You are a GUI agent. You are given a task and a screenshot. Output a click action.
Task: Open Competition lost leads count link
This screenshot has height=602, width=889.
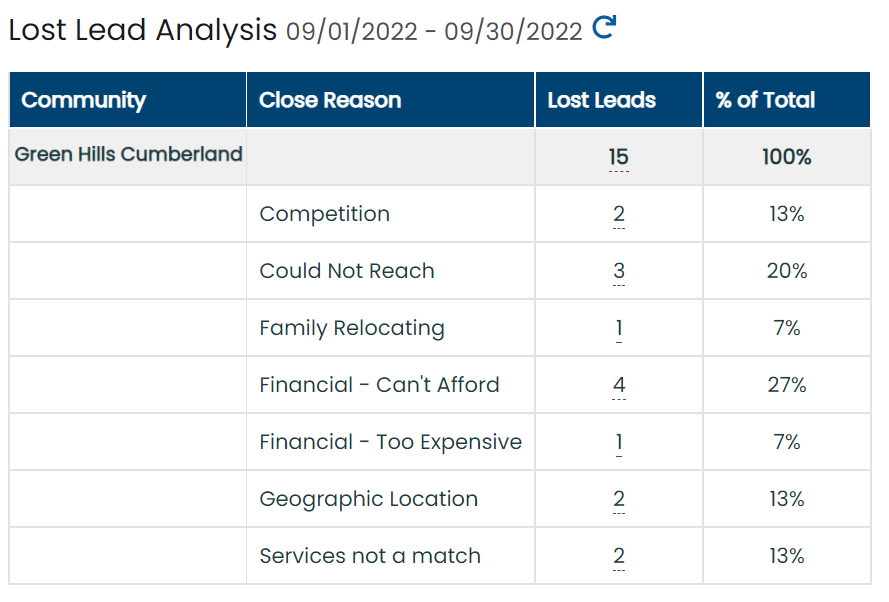619,214
